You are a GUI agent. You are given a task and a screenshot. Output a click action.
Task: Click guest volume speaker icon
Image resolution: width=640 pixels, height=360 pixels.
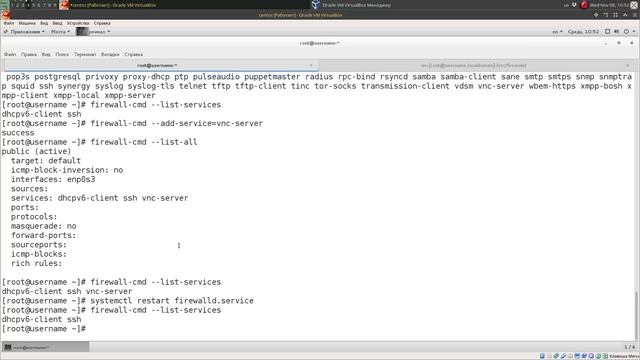[616, 31]
